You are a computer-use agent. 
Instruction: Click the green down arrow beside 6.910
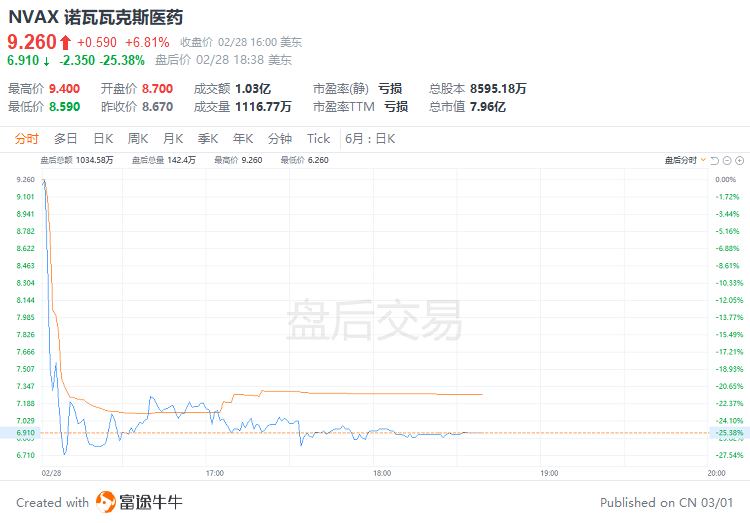pyautogui.click(x=46, y=61)
